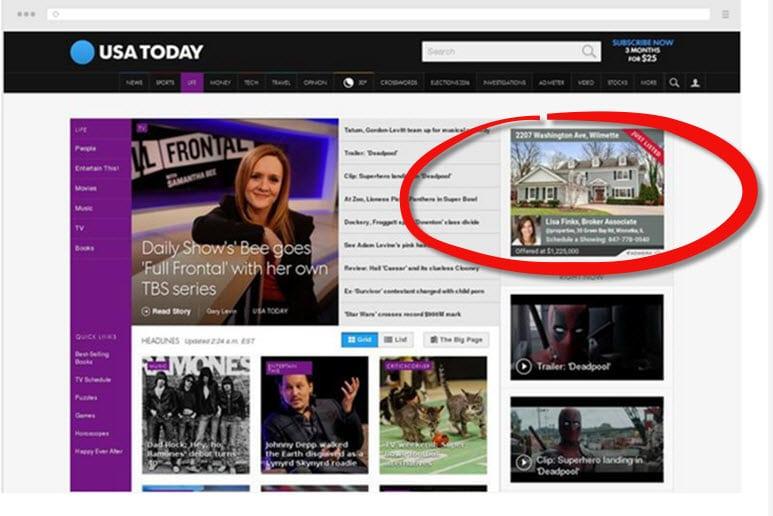The height and width of the screenshot is (516, 773).
Task: Expand the MORE navigation menu
Action: (x=649, y=83)
